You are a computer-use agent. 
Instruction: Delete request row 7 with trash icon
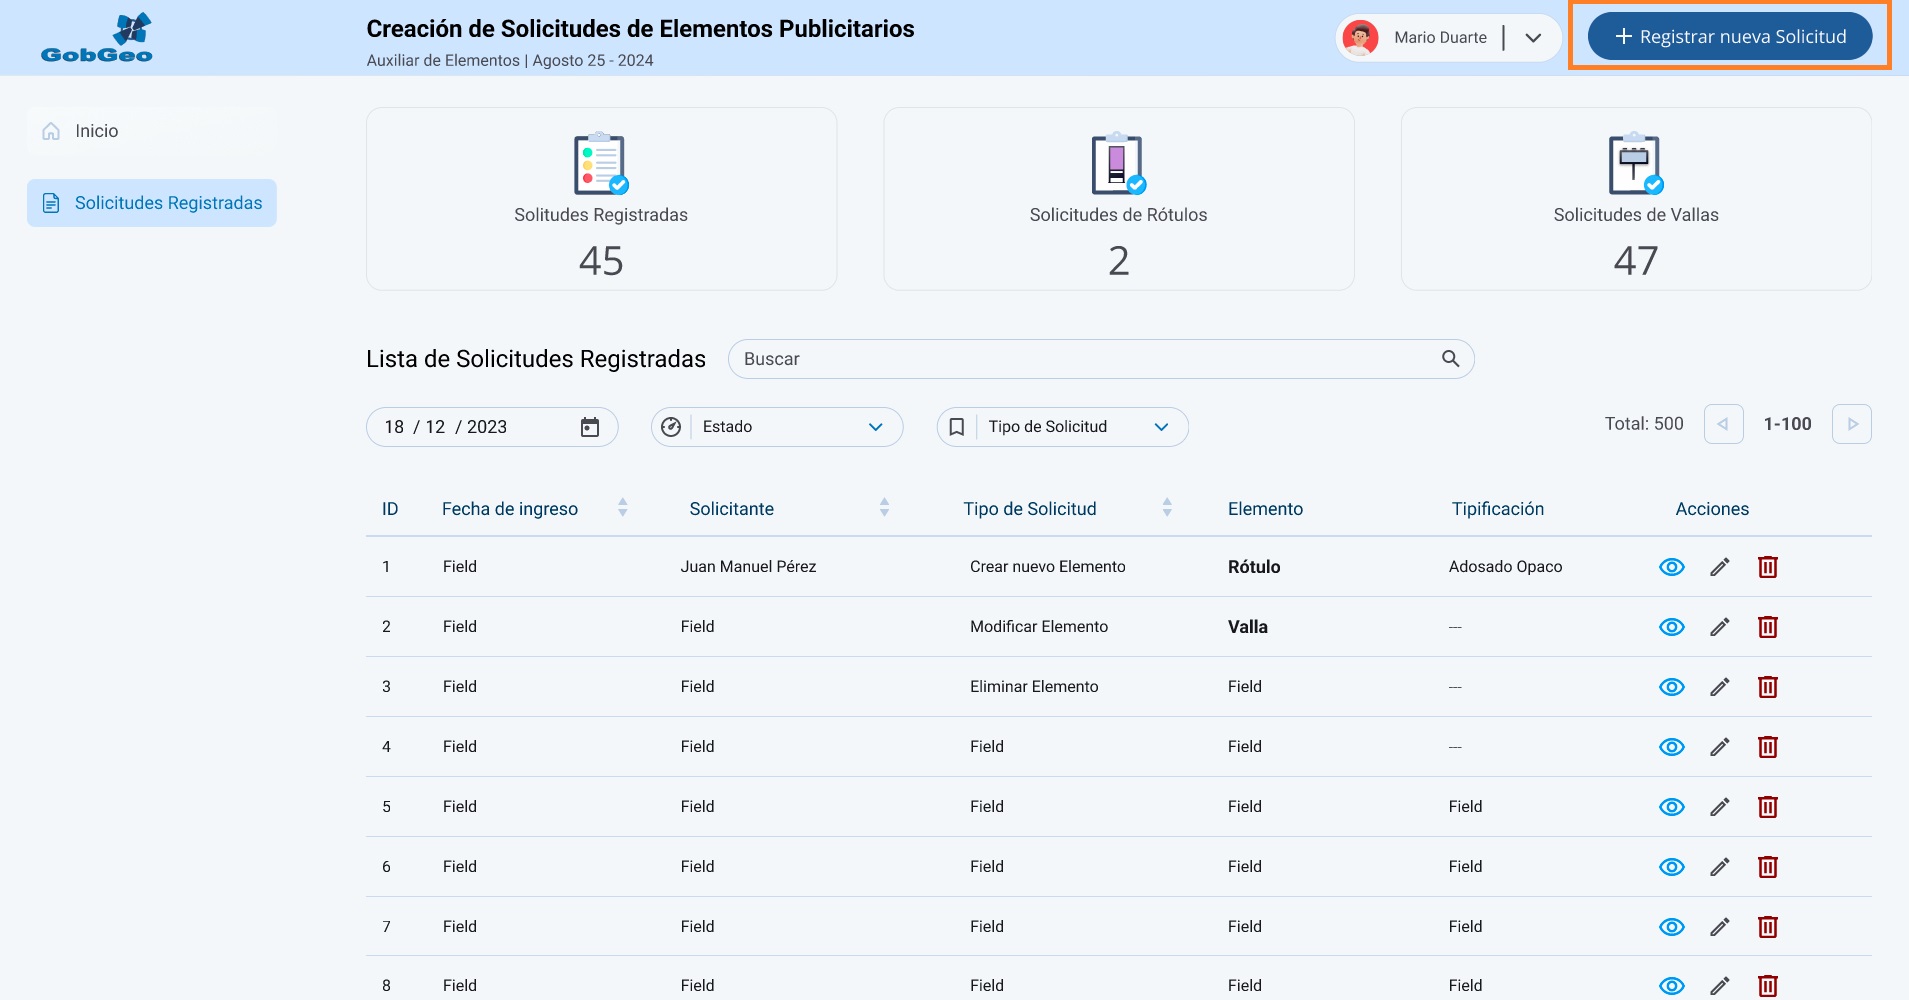point(1767,927)
